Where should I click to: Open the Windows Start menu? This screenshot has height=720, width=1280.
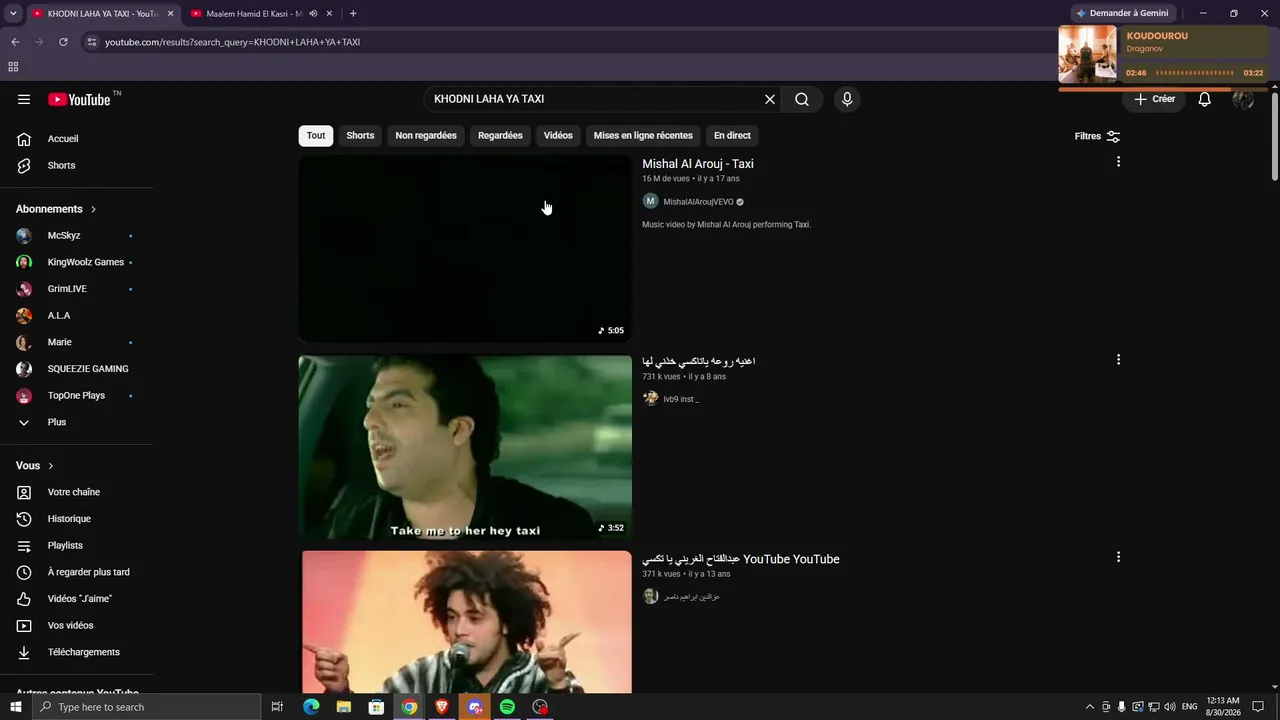click(15, 707)
